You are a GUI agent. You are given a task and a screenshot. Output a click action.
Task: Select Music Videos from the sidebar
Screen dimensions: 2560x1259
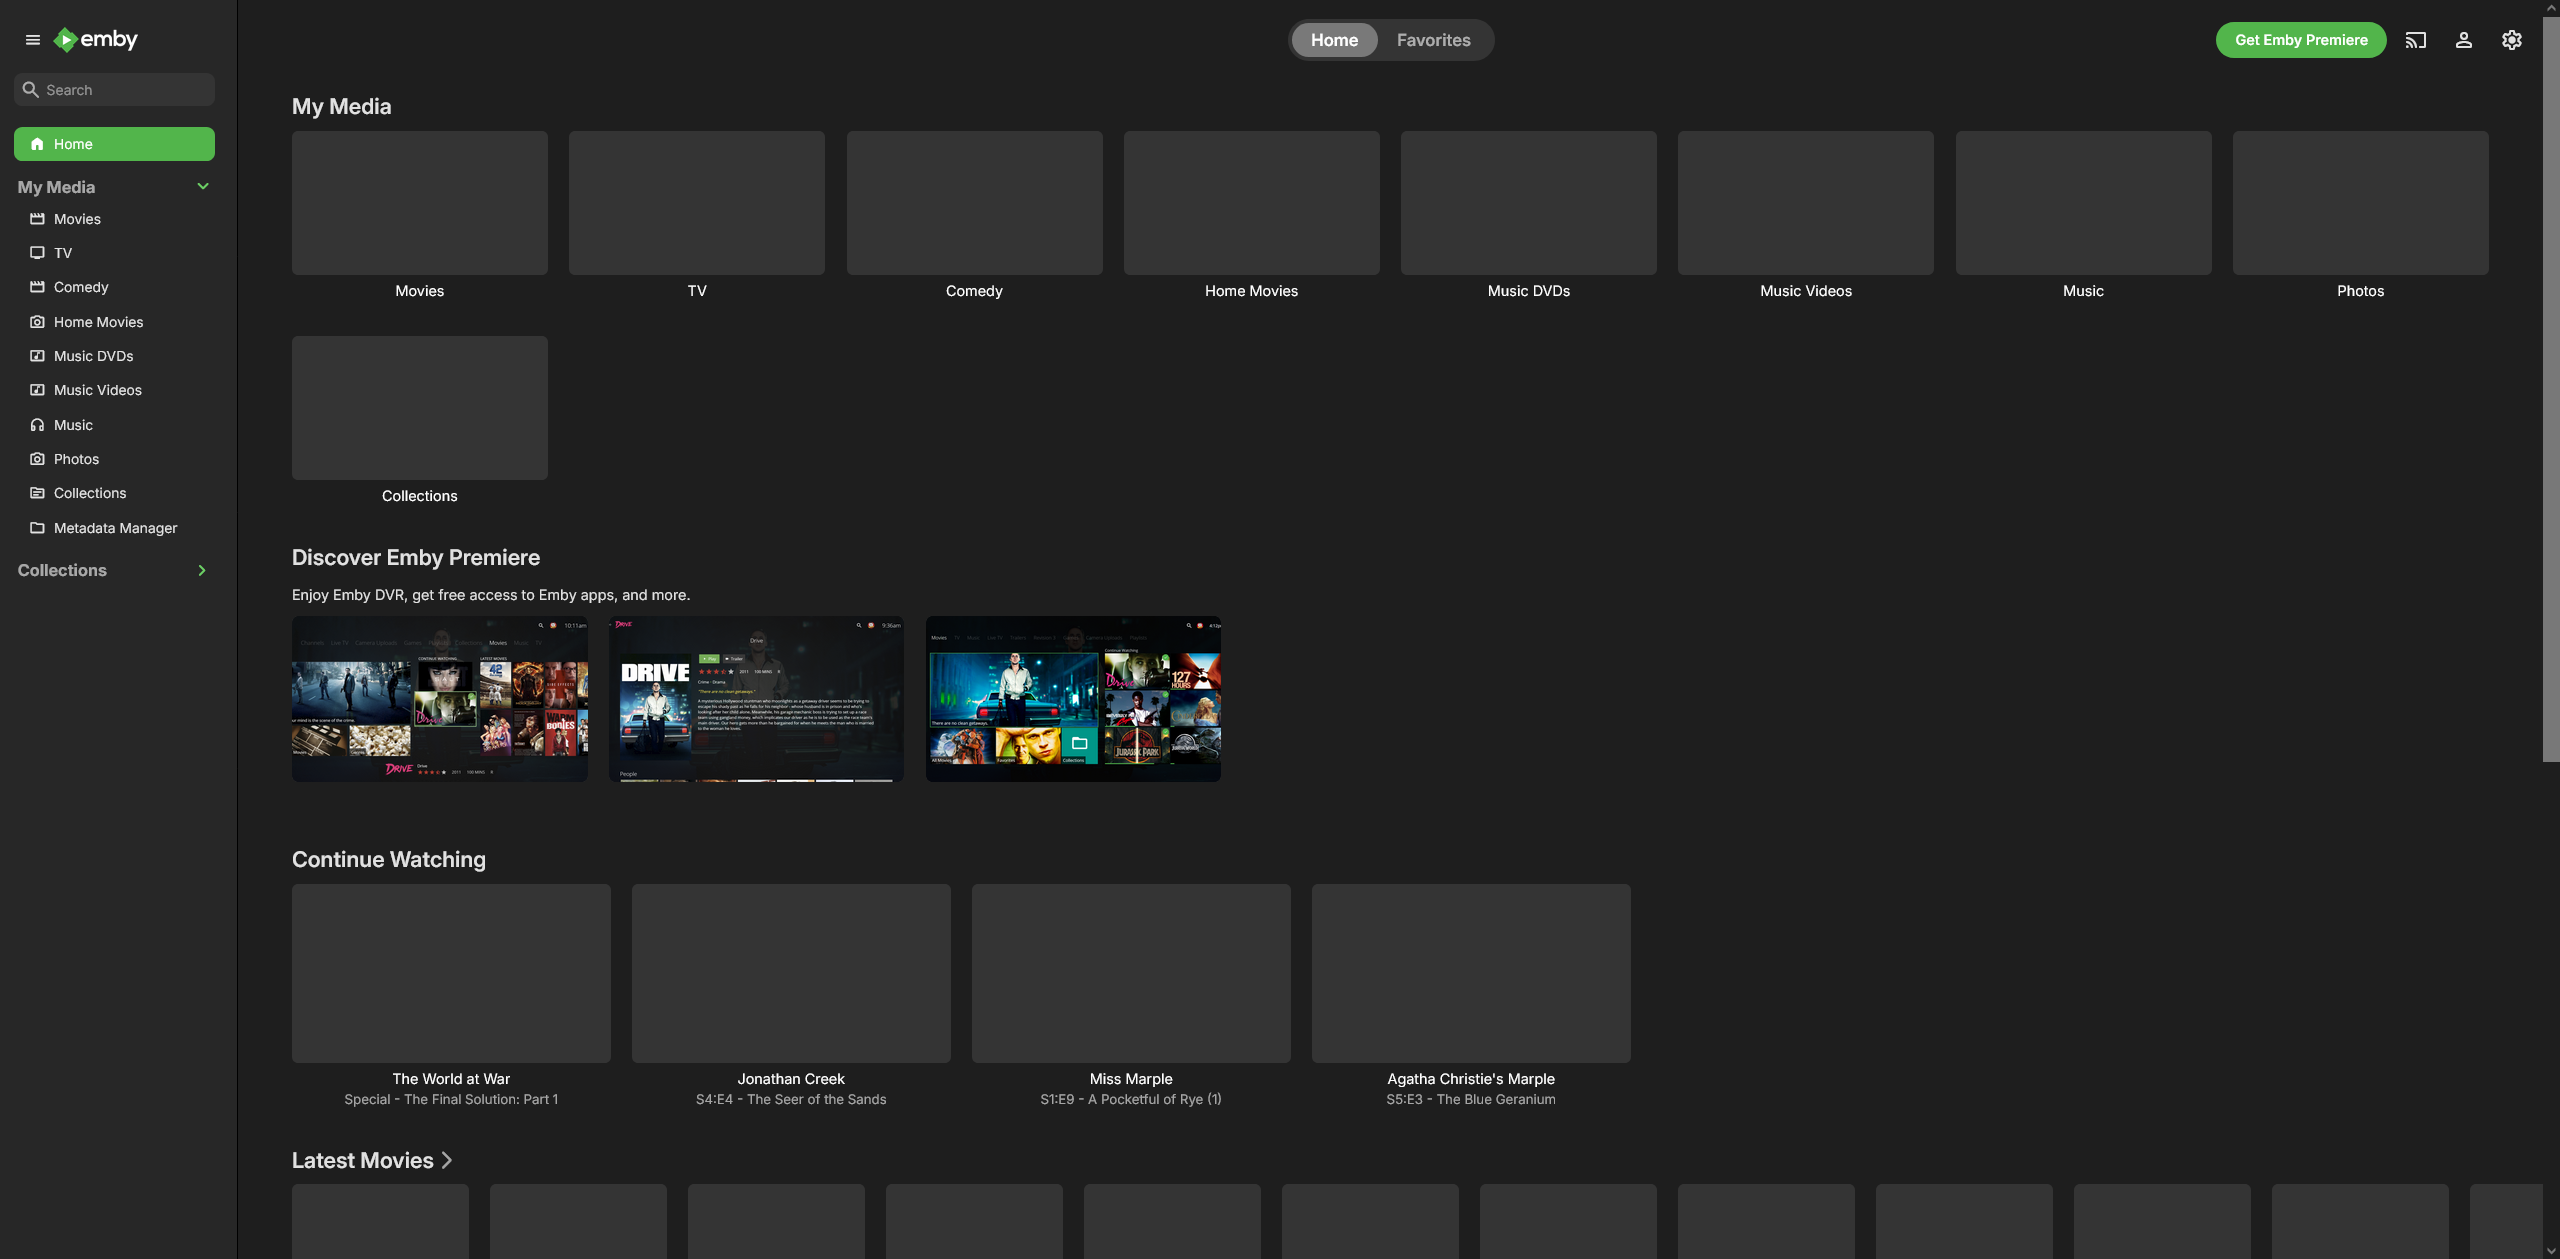(97, 390)
